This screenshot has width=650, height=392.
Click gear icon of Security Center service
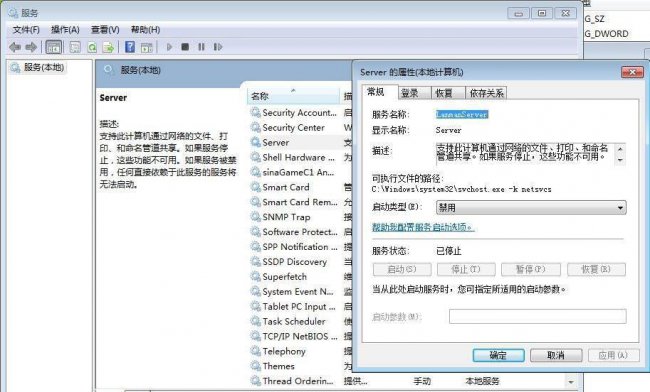coord(255,128)
